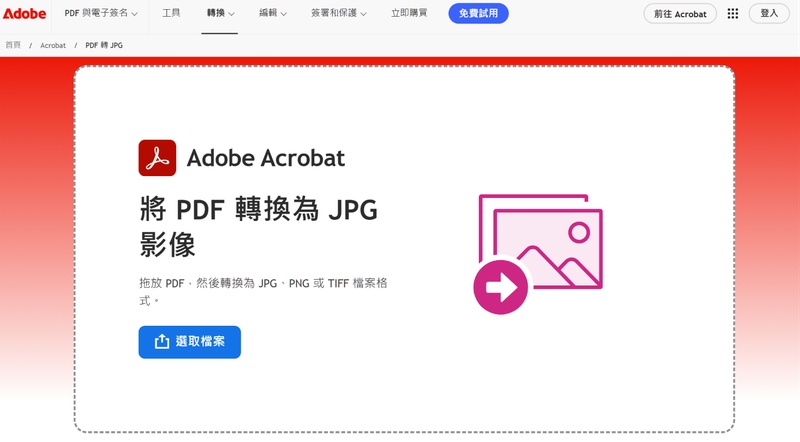Click the pink image conversion illustration

tap(538, 254)
